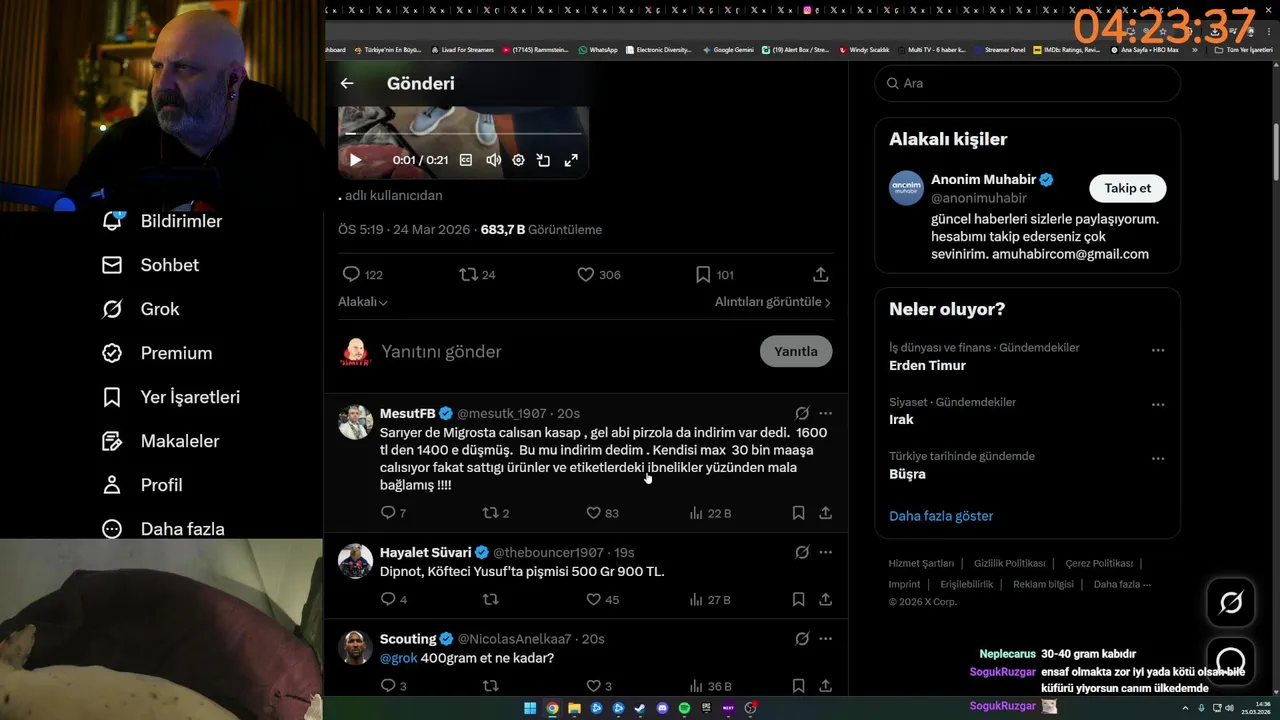Open the floating messages chat button
Screen dimensions: 1280x720
pyautogui.click(x=1231, y=661)
